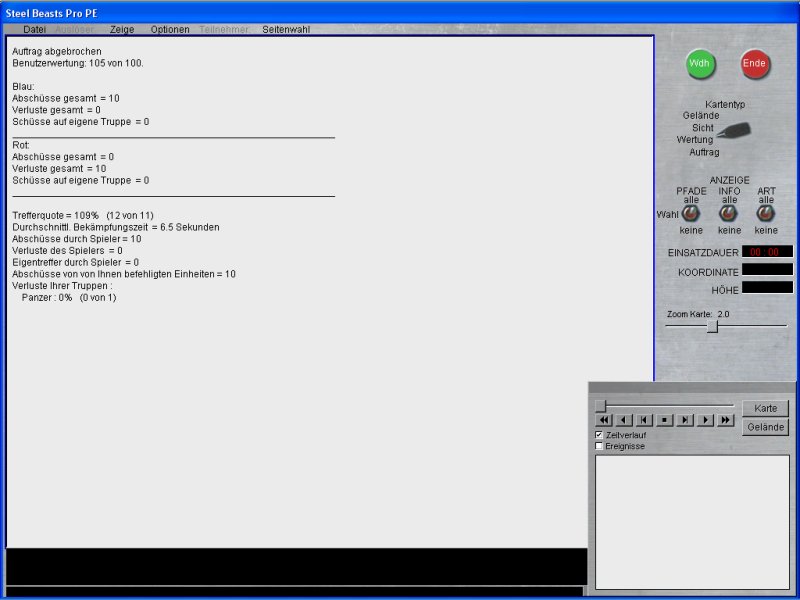Viewport: 800px width, 600px height.
Task: Toggle the ART display knob
Action: coord(766,213)
